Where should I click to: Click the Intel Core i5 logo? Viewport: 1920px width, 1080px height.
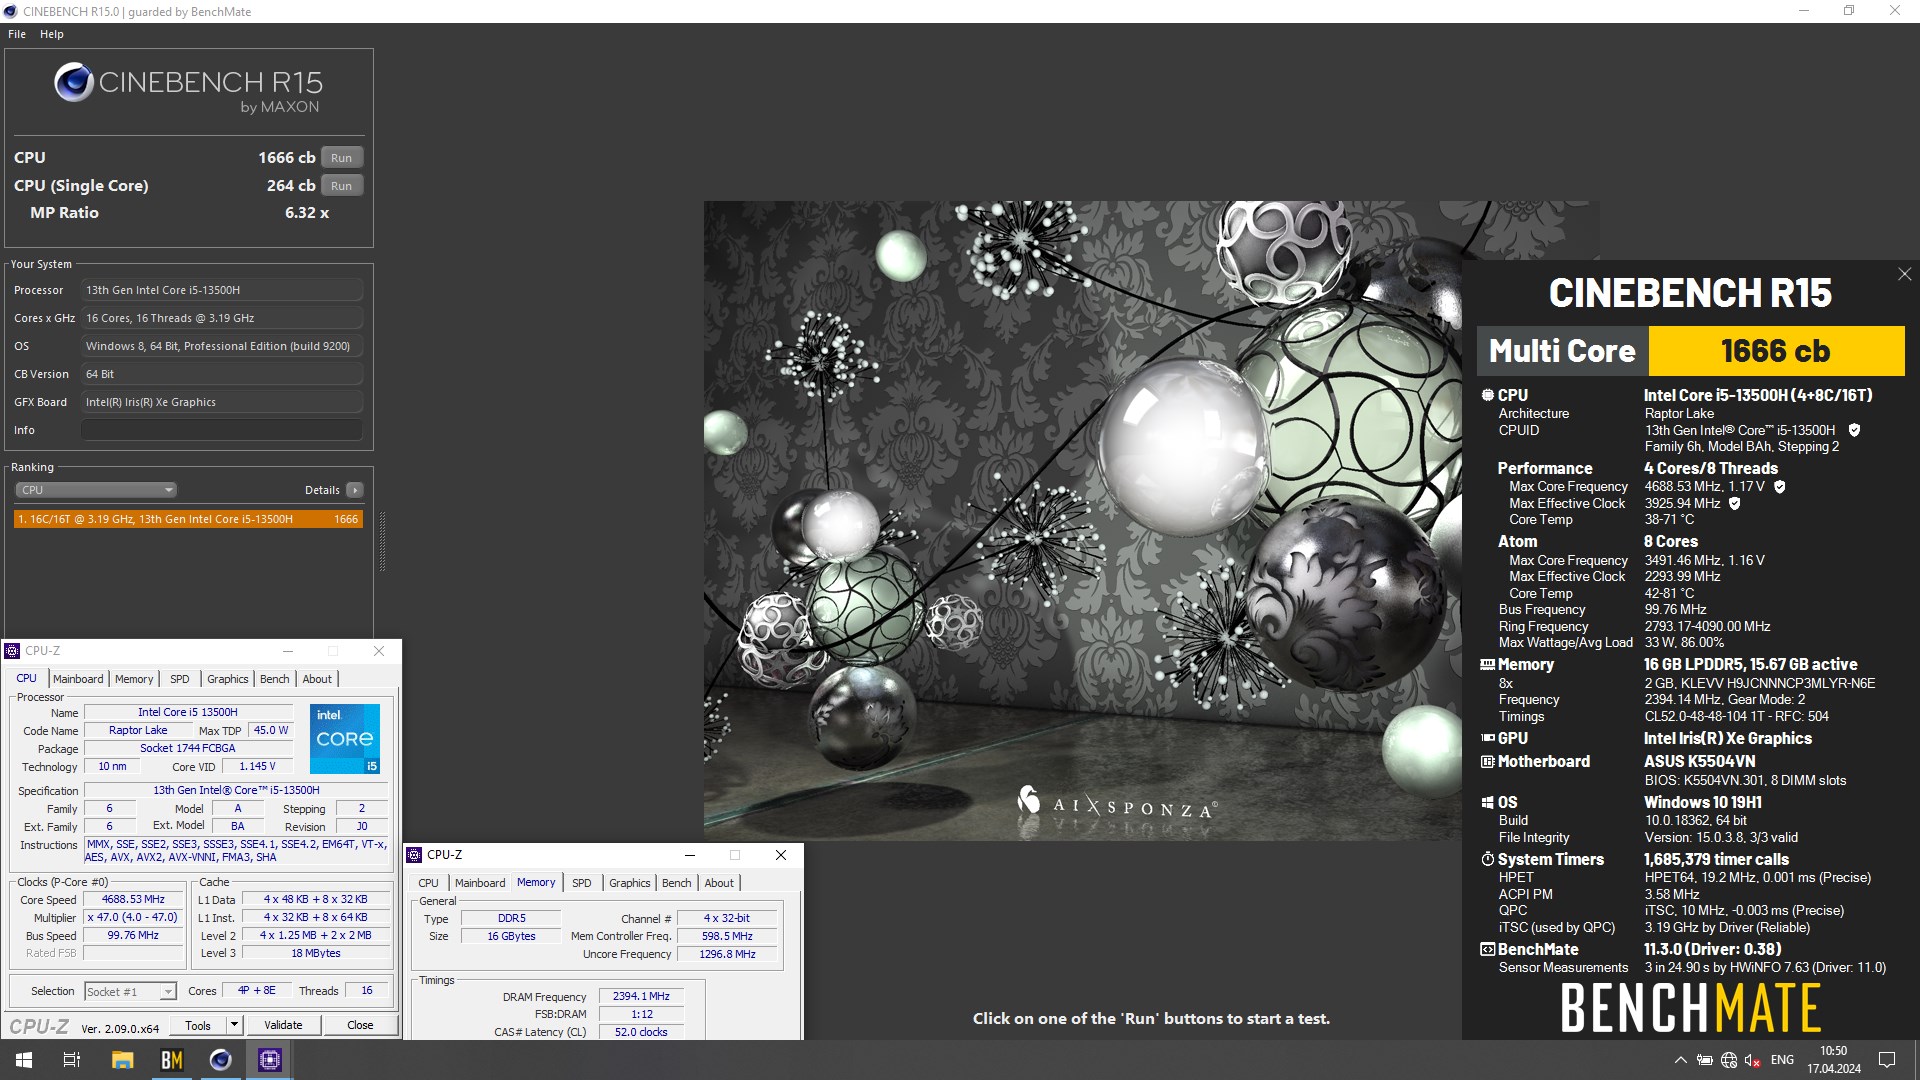[x=345, y=739]
